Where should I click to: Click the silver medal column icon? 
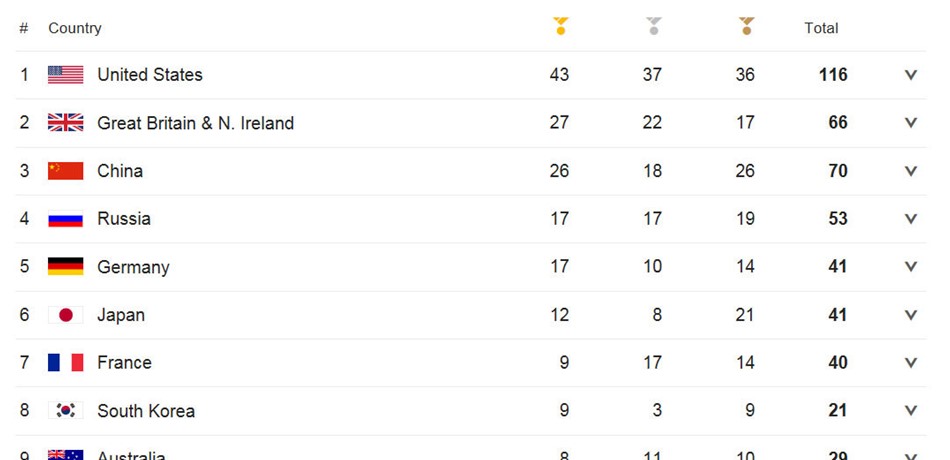[653, 26]
